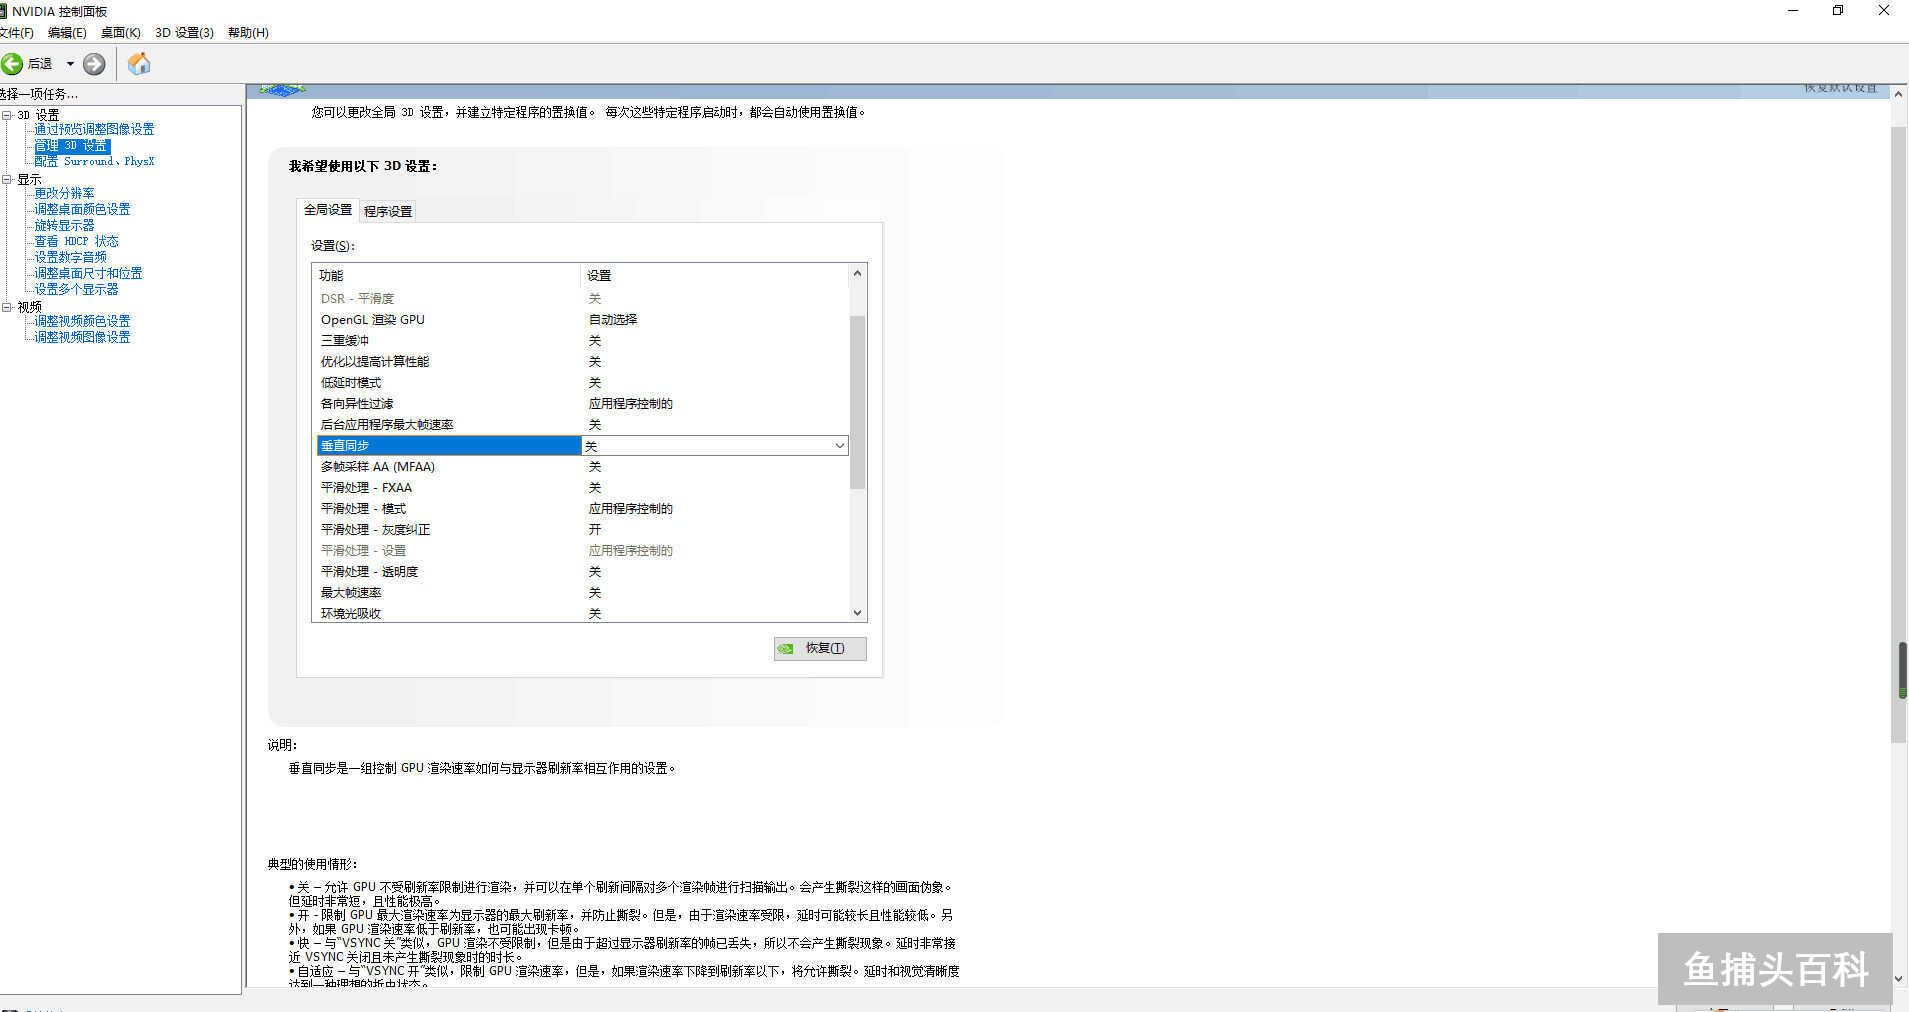This screenshot has width=1909, height=1012.
Task: Click the window restore button
Action: pyautogui.click(x=1838, y=11)
